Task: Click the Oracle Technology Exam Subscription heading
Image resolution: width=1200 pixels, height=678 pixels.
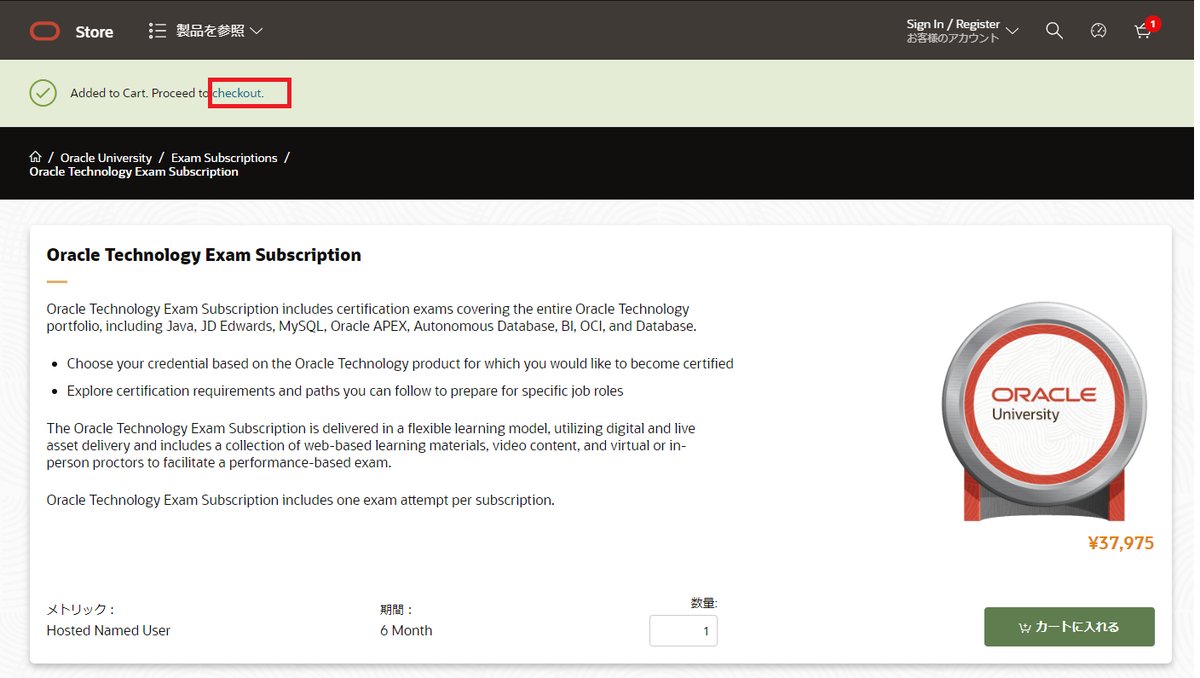Action: tap(204, 255)
